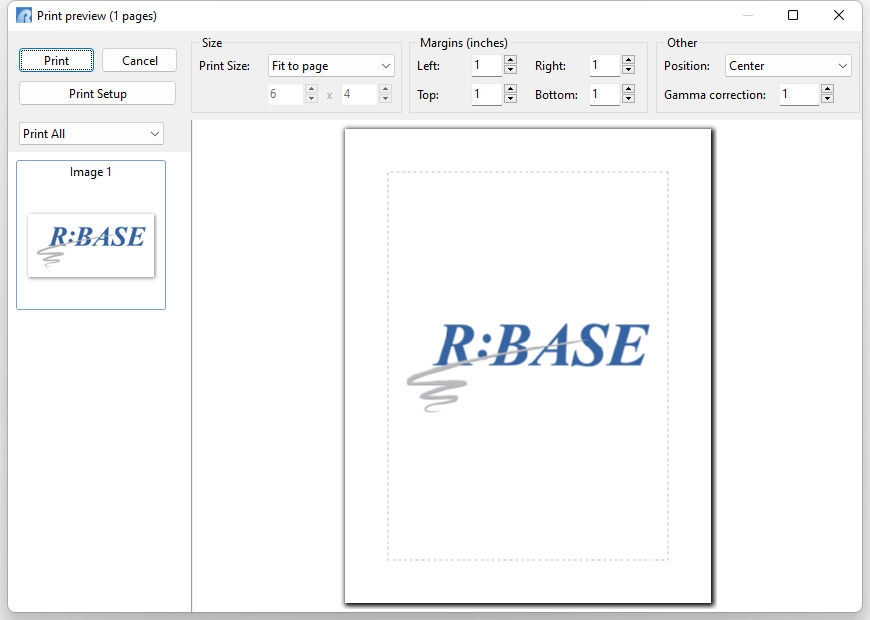
Task: Decrease the print height stepper
Action: point(385,99)
